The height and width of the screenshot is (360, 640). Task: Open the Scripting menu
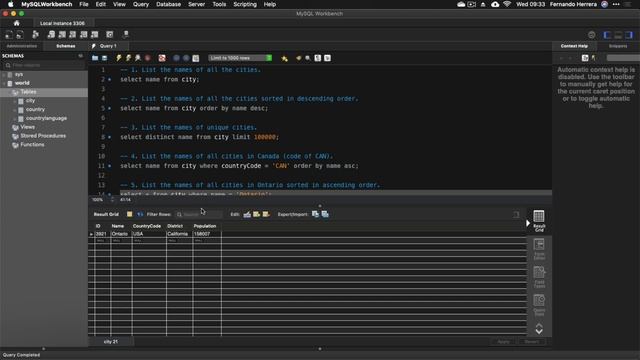pyautogui.click(x=245, y=4)
